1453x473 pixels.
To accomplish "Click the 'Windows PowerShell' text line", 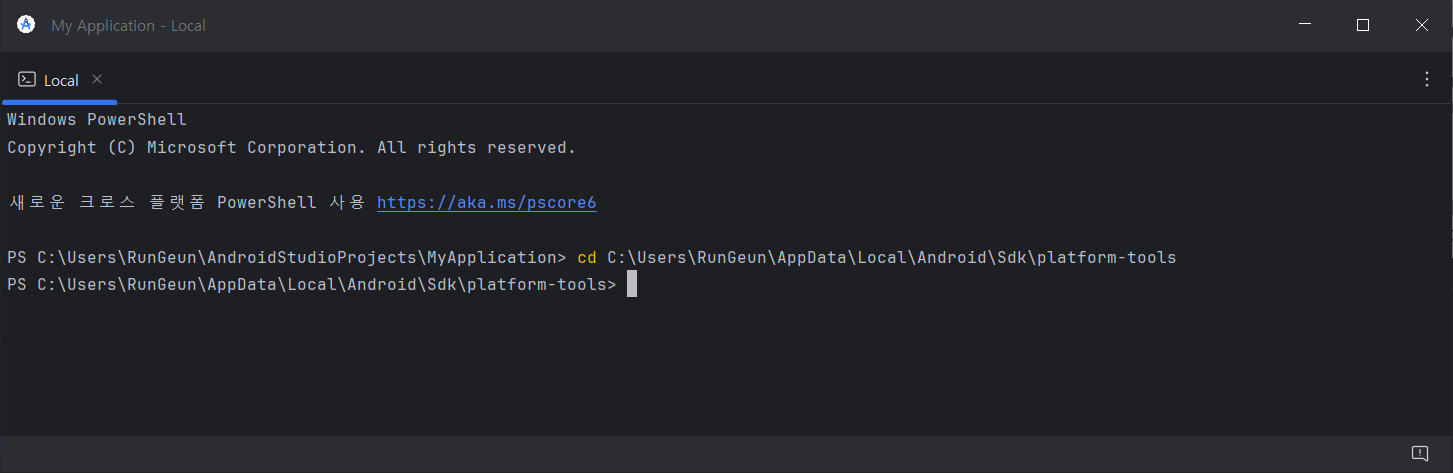I will coord(97,120).
